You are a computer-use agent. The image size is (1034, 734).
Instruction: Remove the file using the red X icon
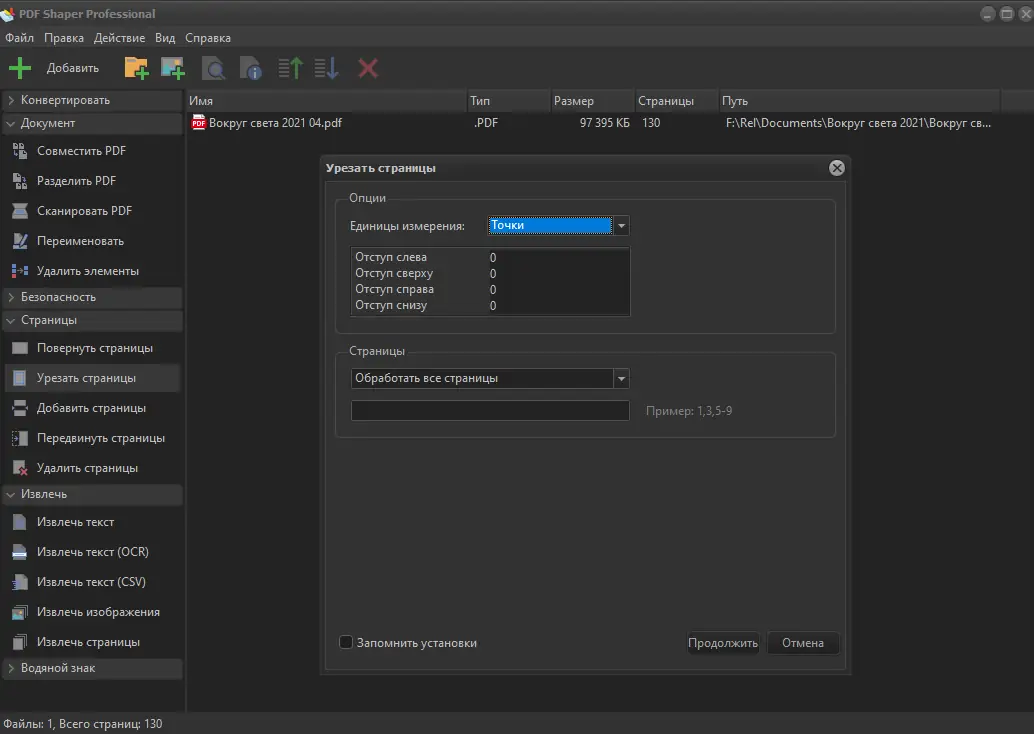click(x=367, y=67)
